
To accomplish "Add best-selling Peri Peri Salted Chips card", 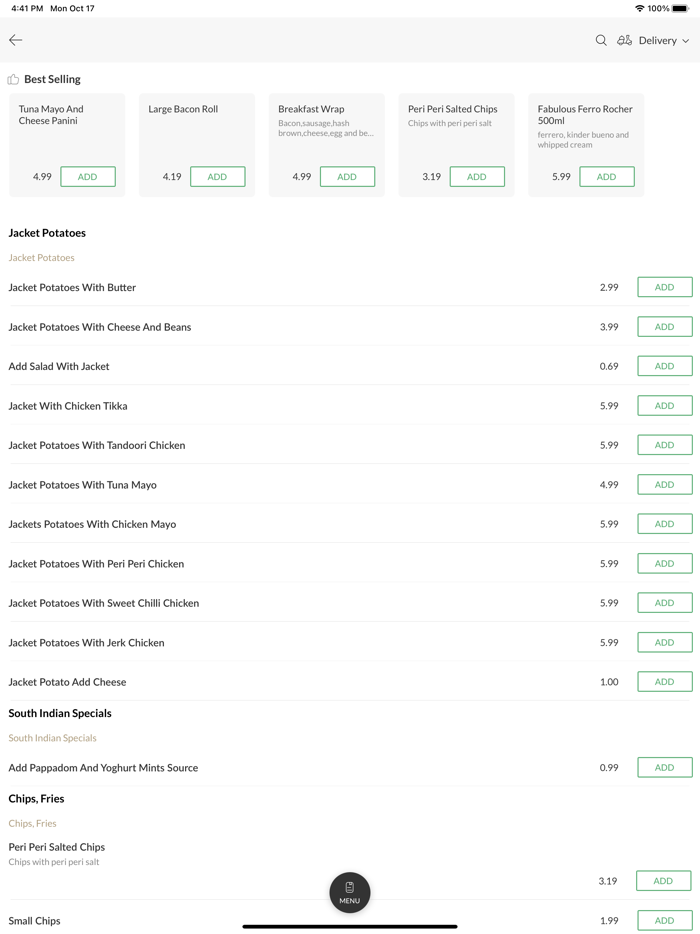I will click(477, 177).
